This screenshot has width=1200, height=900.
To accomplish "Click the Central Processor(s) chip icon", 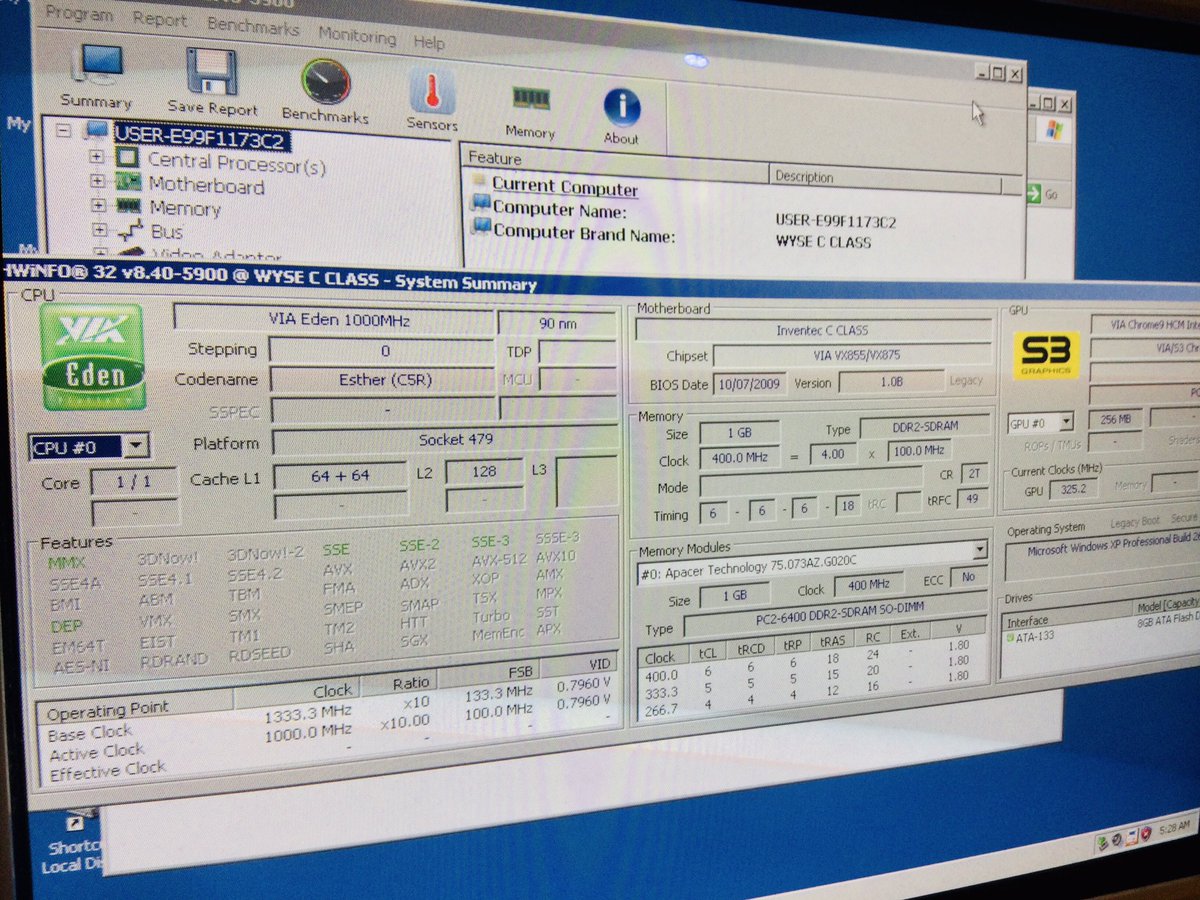I will 127,157.
